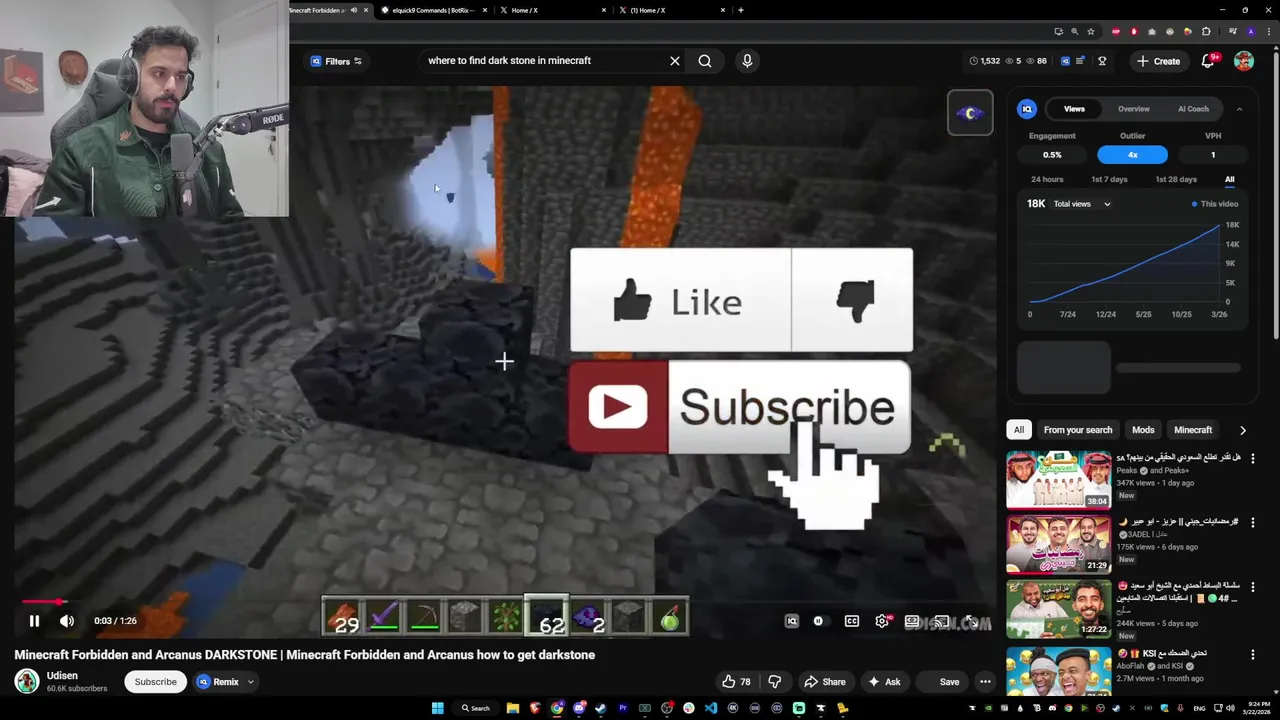The image size is (1280, 720).
Task: Select the 1st 7 days range
Action: (1109, 180)
